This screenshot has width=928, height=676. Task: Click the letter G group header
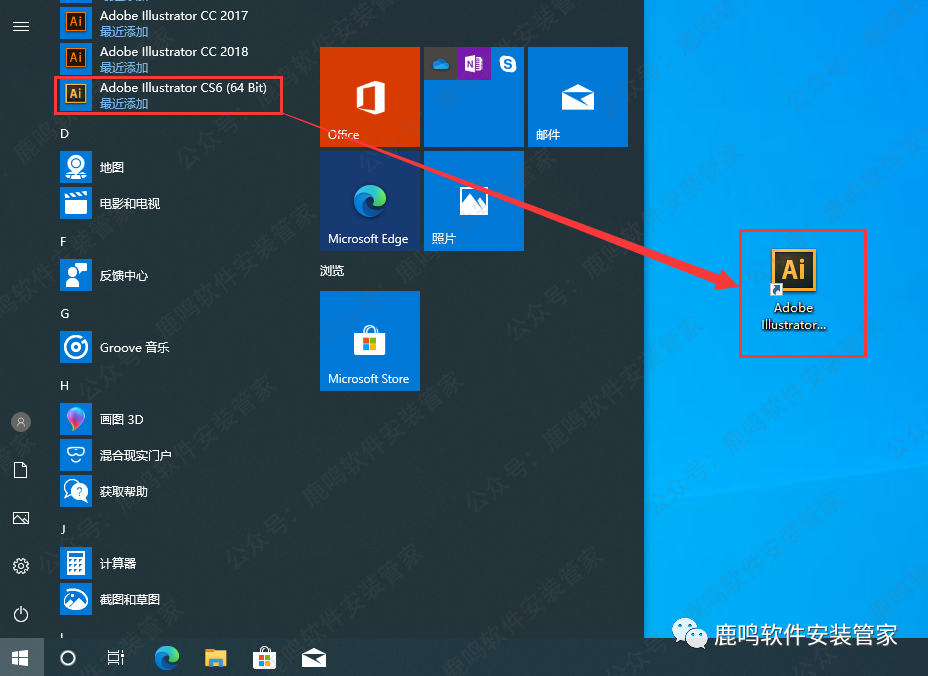point(64,313)
